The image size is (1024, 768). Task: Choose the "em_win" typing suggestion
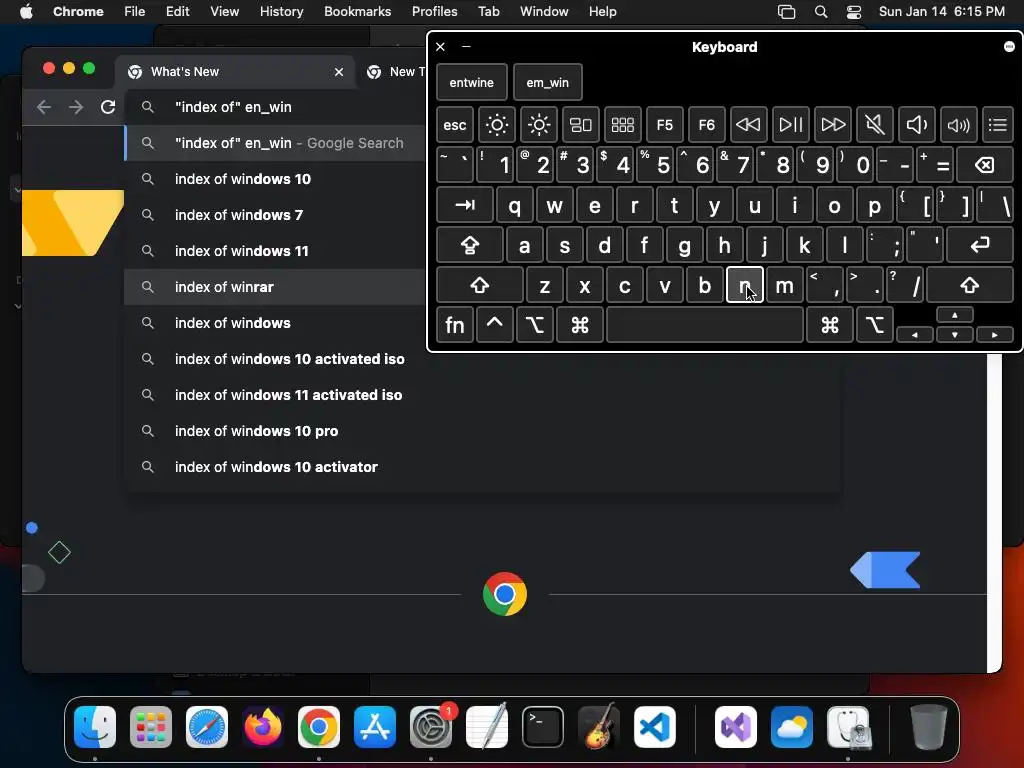(547, 83)
